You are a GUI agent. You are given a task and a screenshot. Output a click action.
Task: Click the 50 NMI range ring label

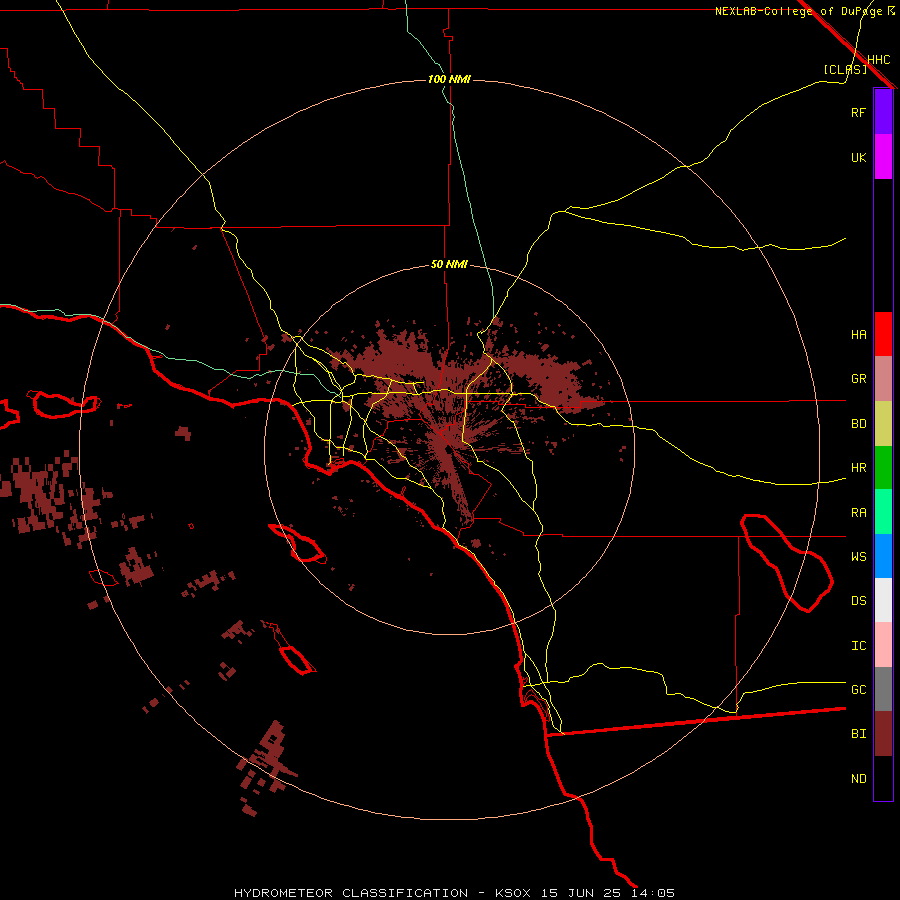click(449, 264)
